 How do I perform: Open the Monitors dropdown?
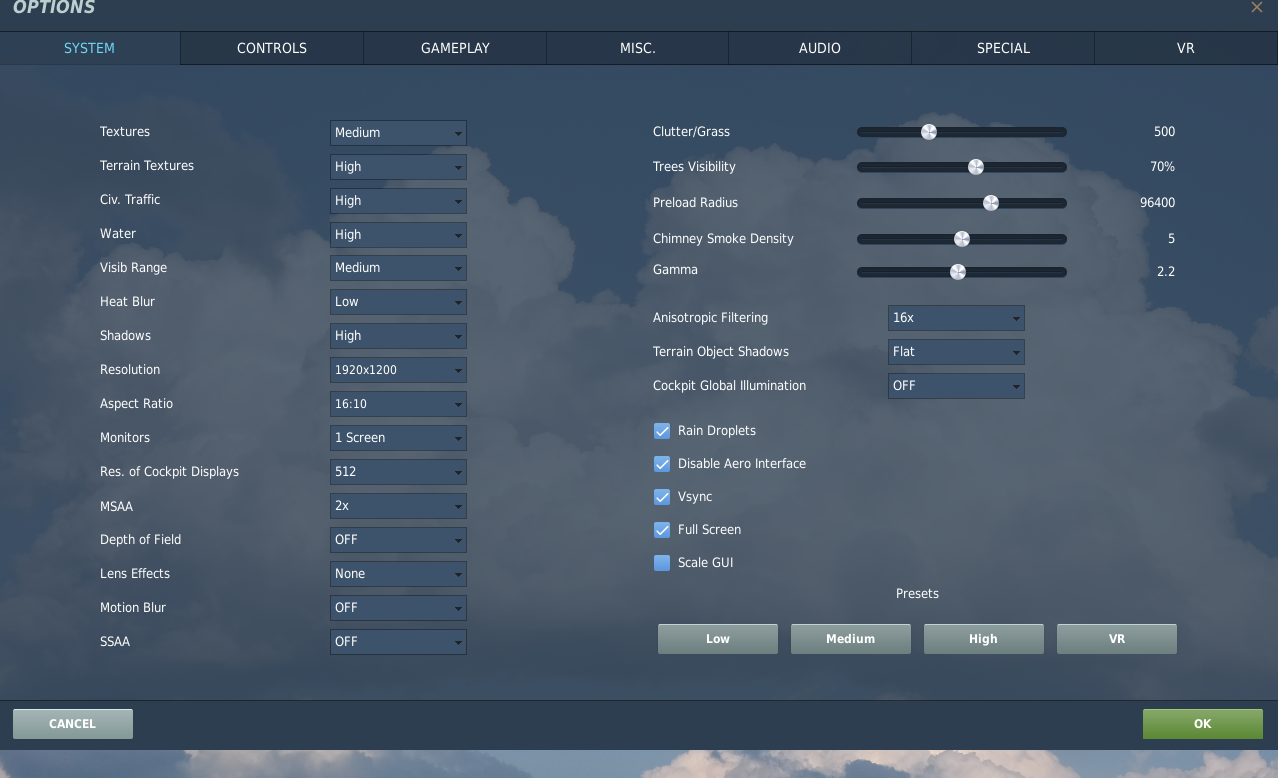pos(398,438)
